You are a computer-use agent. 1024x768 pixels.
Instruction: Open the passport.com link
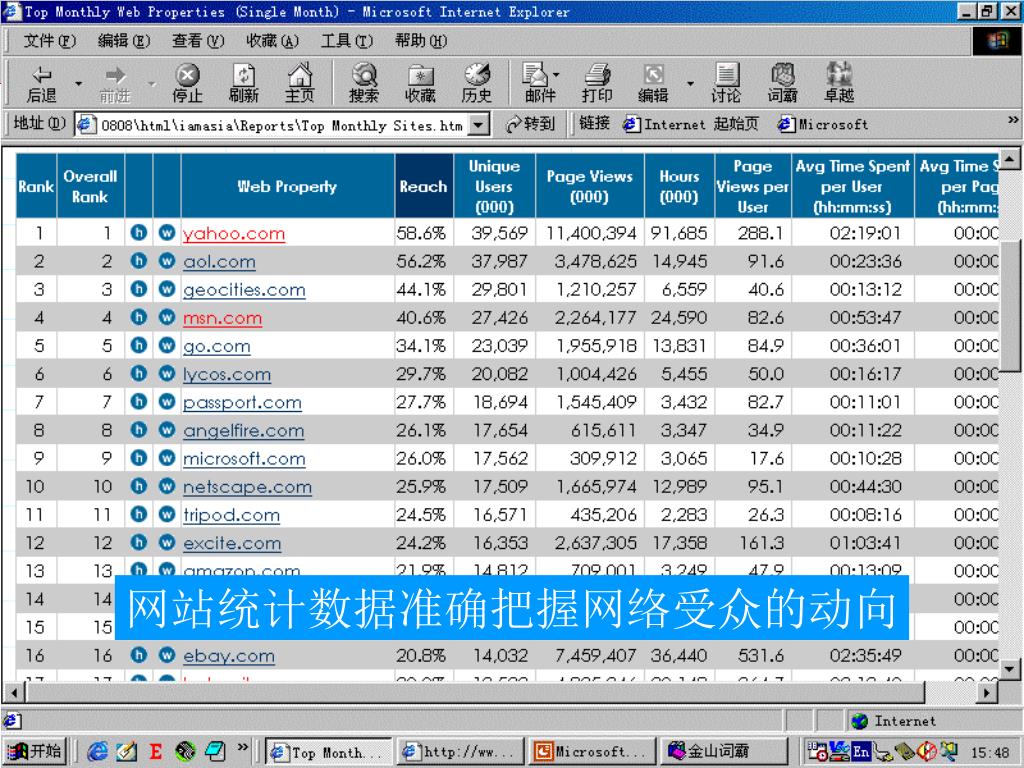click(242, 402)
